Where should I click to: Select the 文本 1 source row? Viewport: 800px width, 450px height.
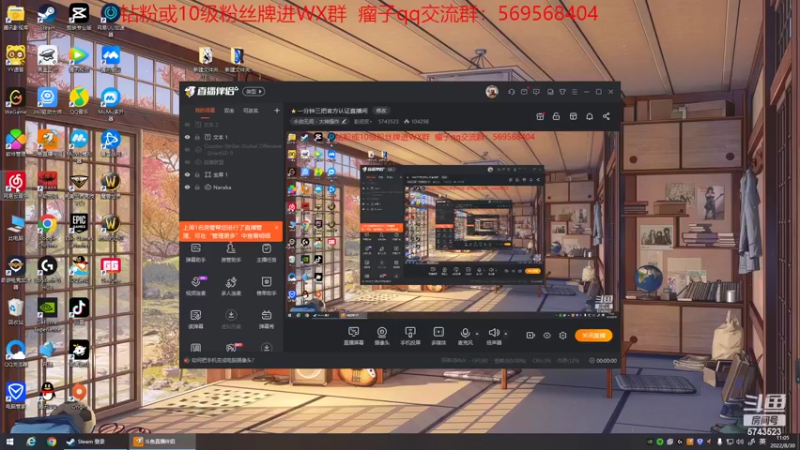(231, 137)
